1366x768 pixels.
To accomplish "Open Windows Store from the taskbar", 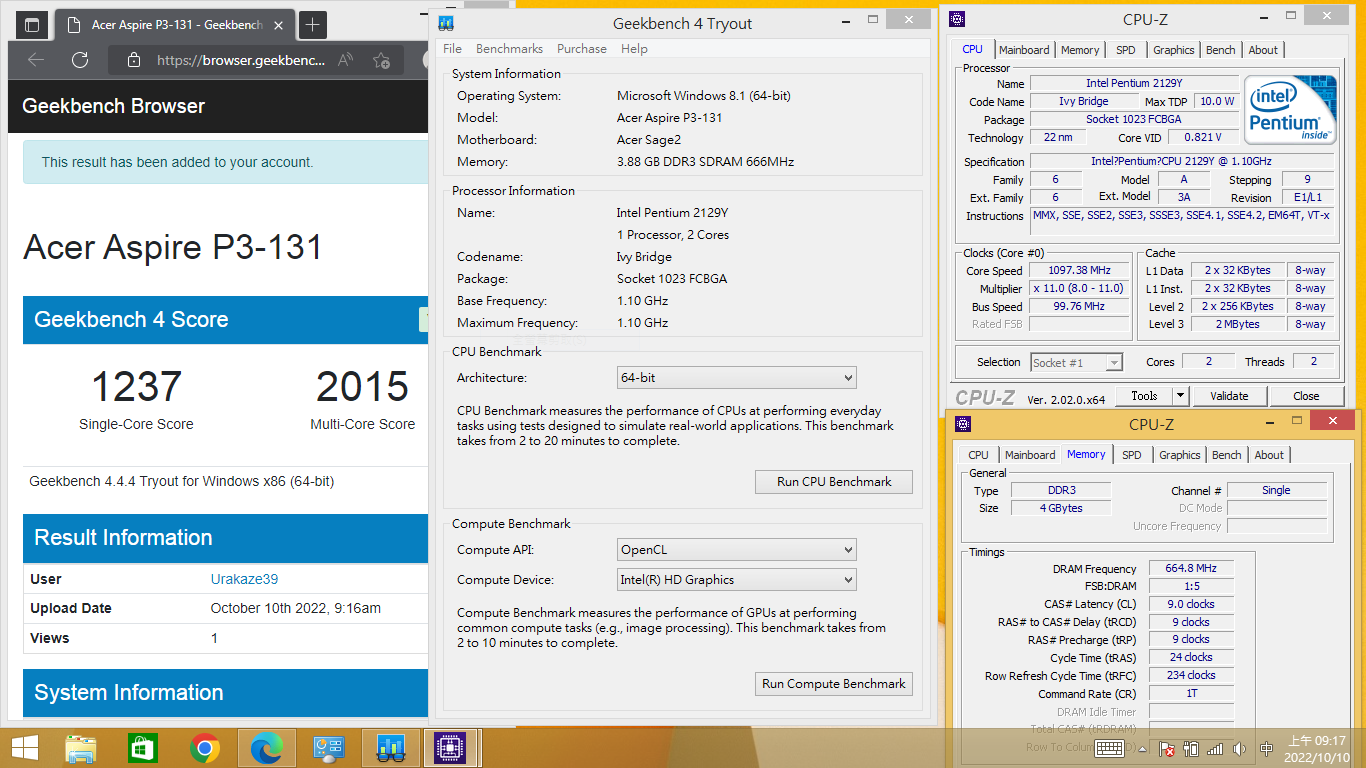I will coord(143,748).
